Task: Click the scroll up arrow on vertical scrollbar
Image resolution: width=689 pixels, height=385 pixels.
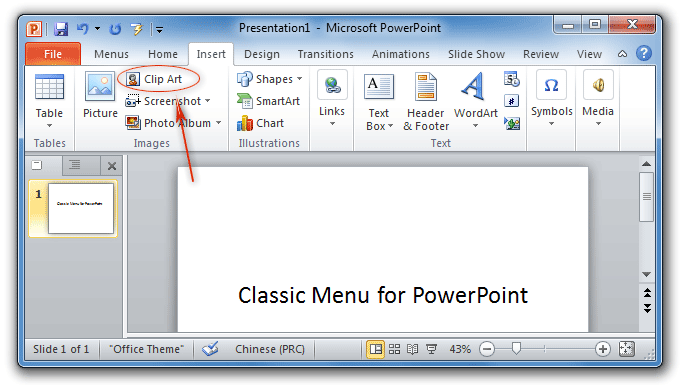Action: (646, 164)
